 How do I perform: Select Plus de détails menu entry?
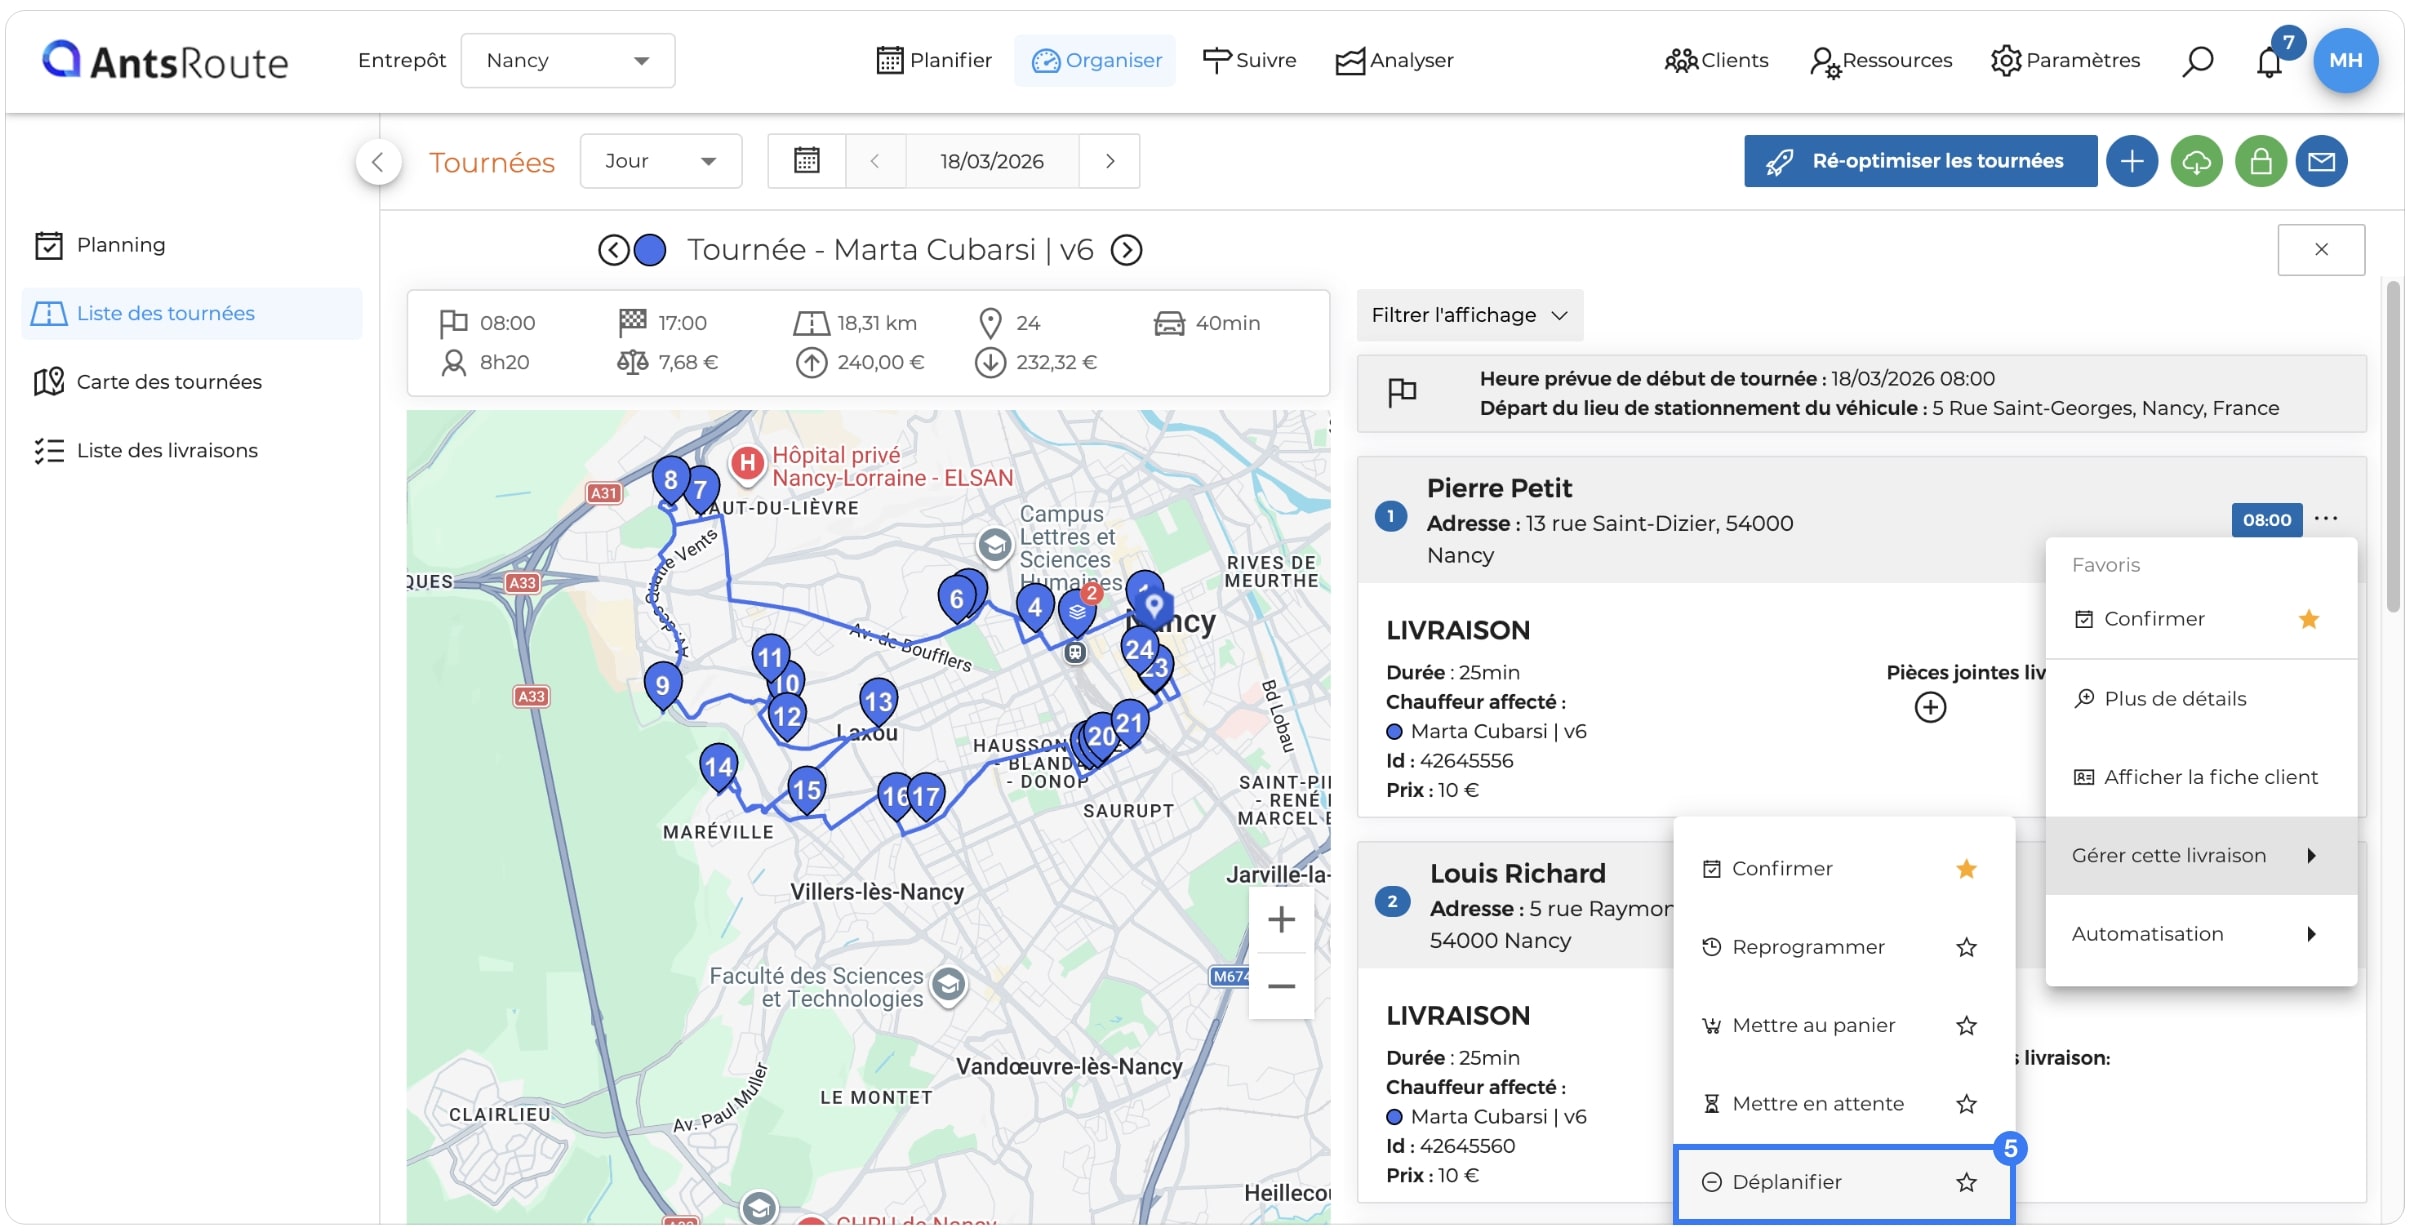click(2201, 700)
